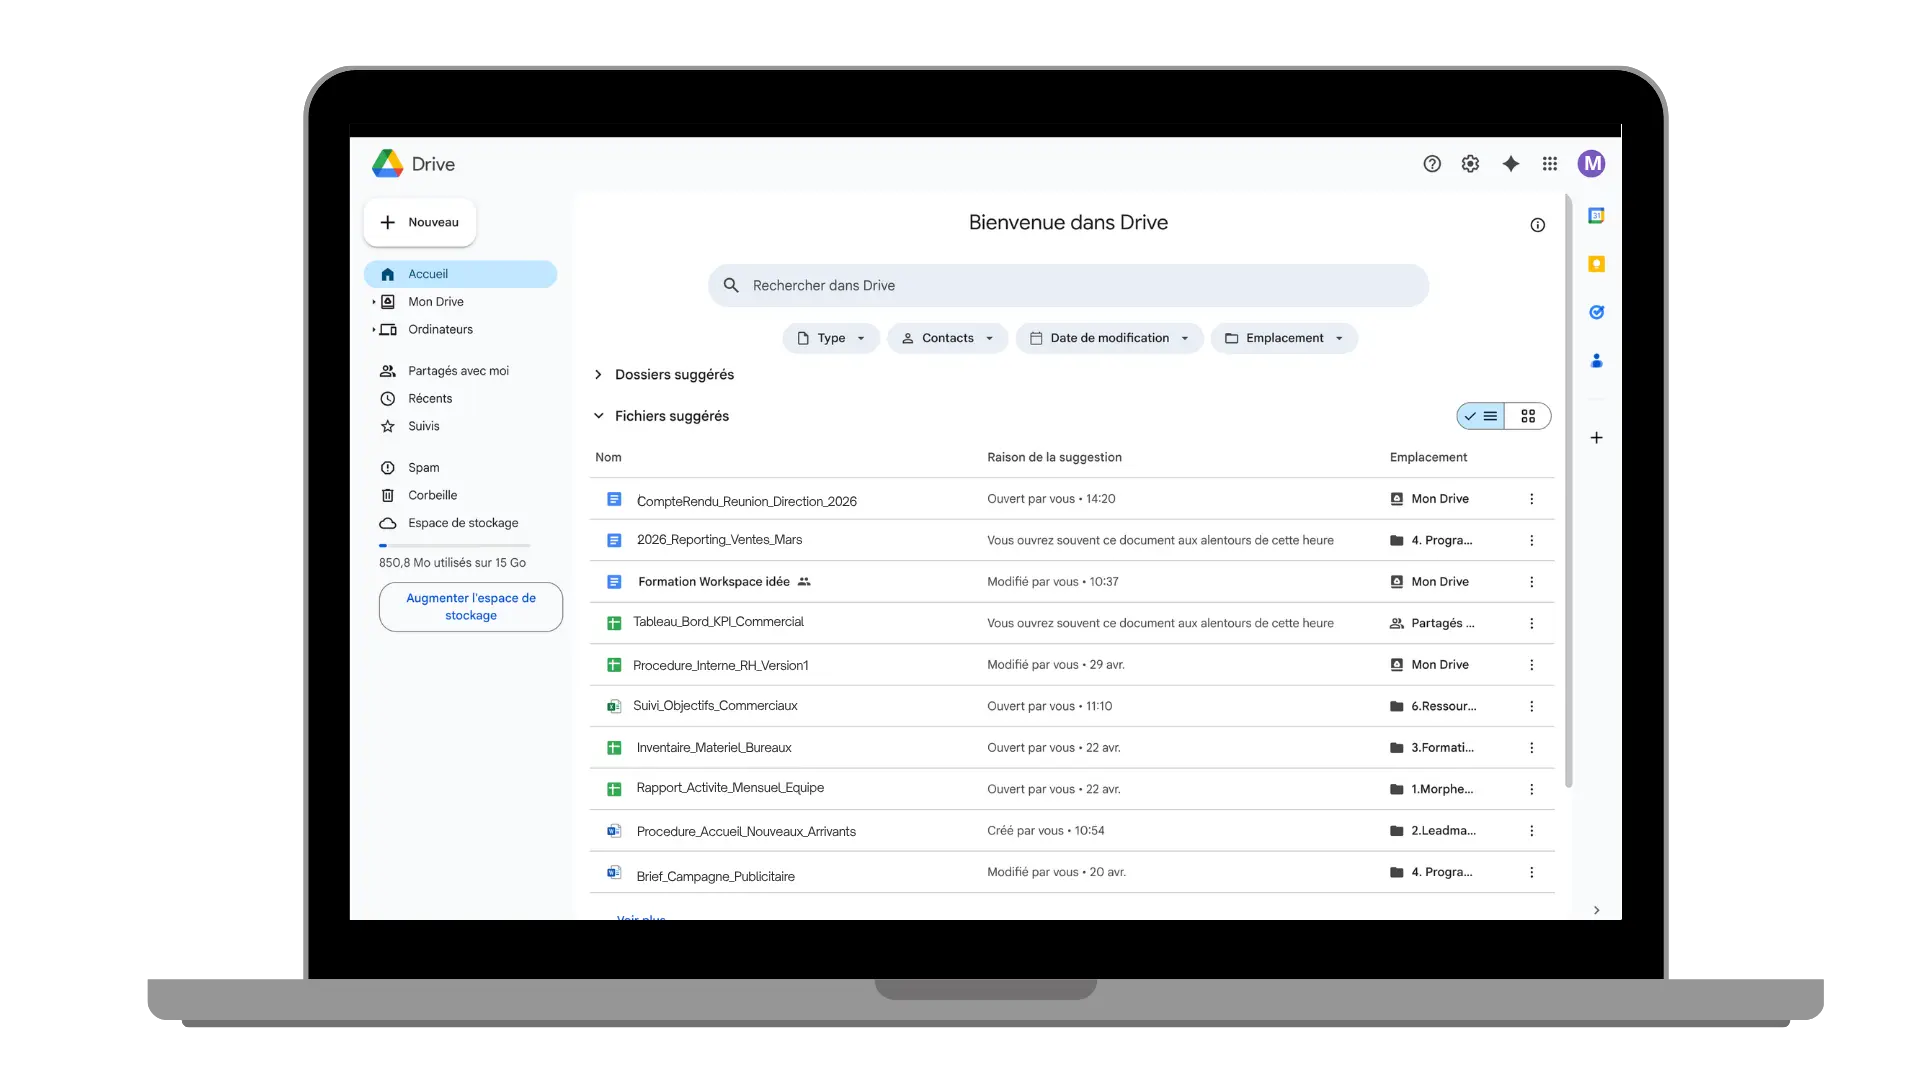This screenshot has width=1920, height=1080.
Task: Switch to list view layout
Action: pos(1481,416)
